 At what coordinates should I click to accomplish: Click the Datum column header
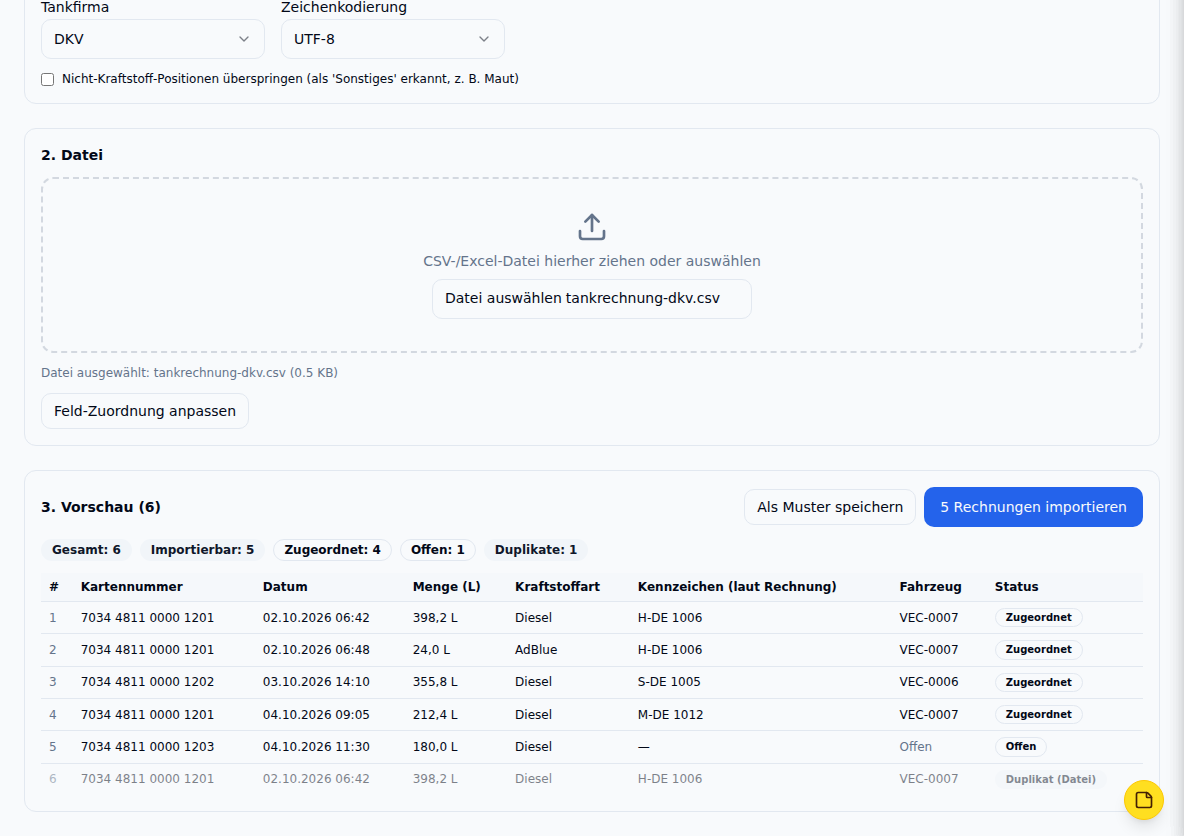(285, 587)
